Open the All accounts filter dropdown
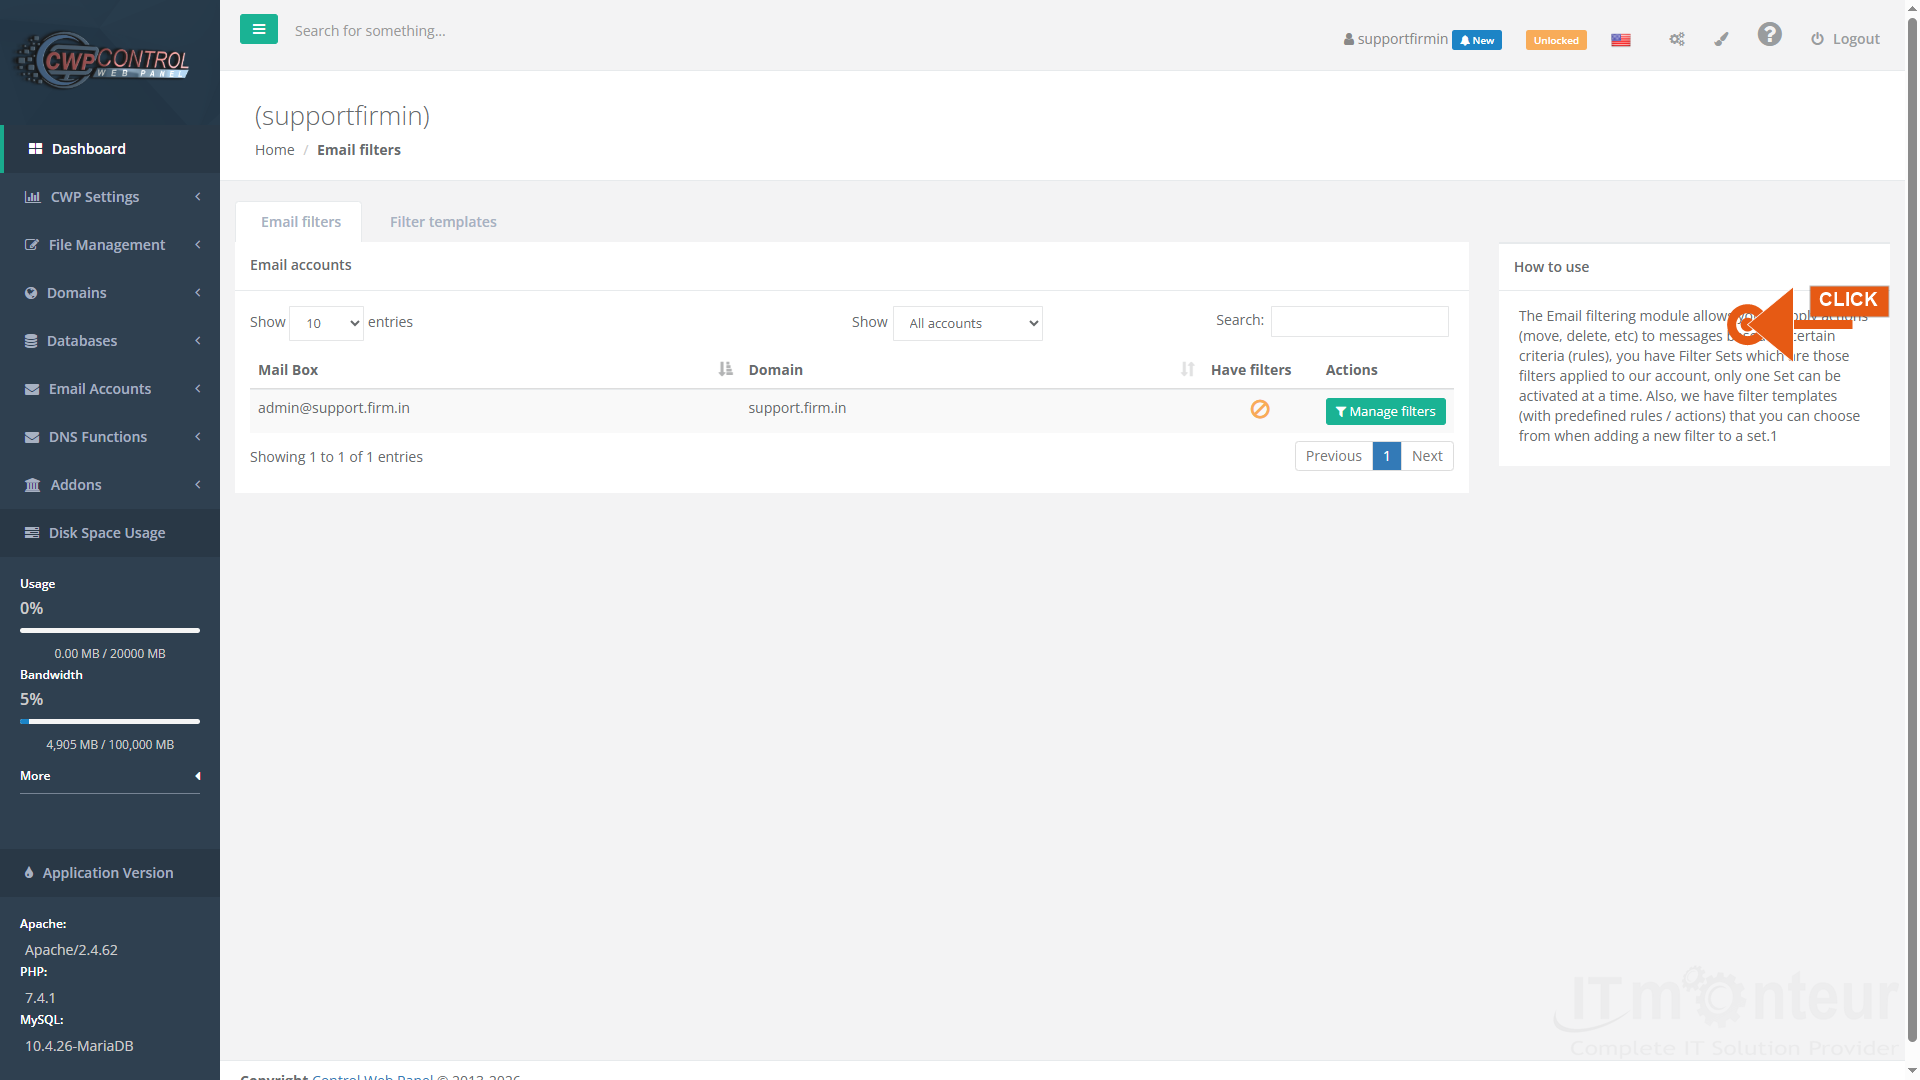Image resolution: width=1920 pixels, height=1080 pixels. 967,323
